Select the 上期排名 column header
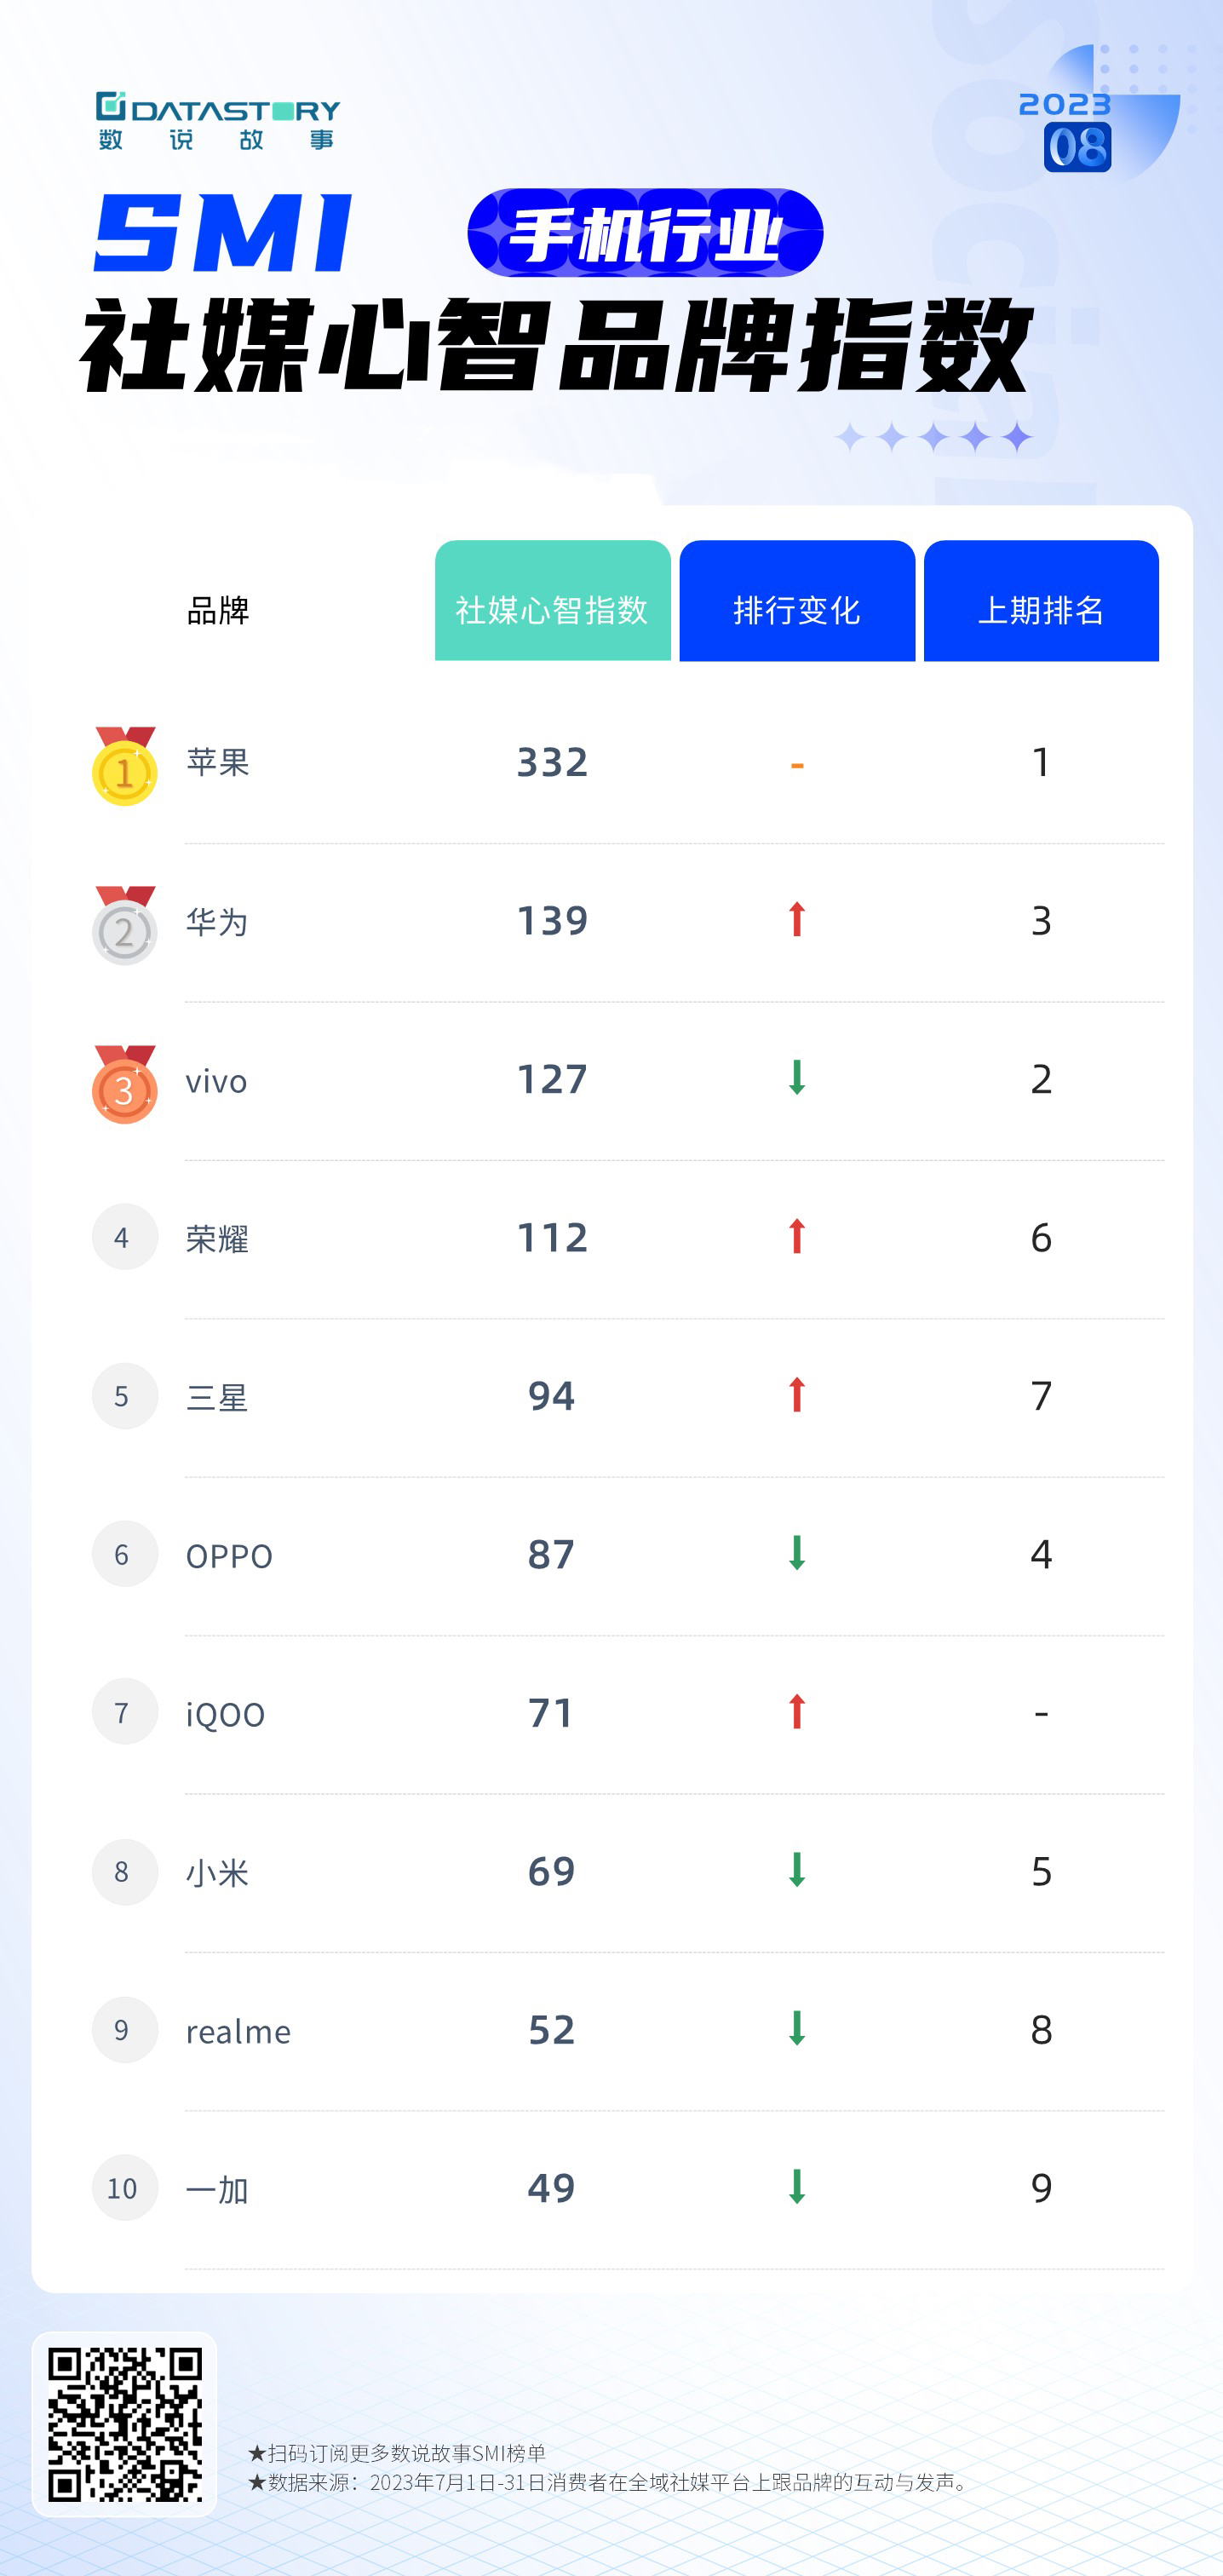The width and height of the screenshot is (1223, 2576). 1041,602
